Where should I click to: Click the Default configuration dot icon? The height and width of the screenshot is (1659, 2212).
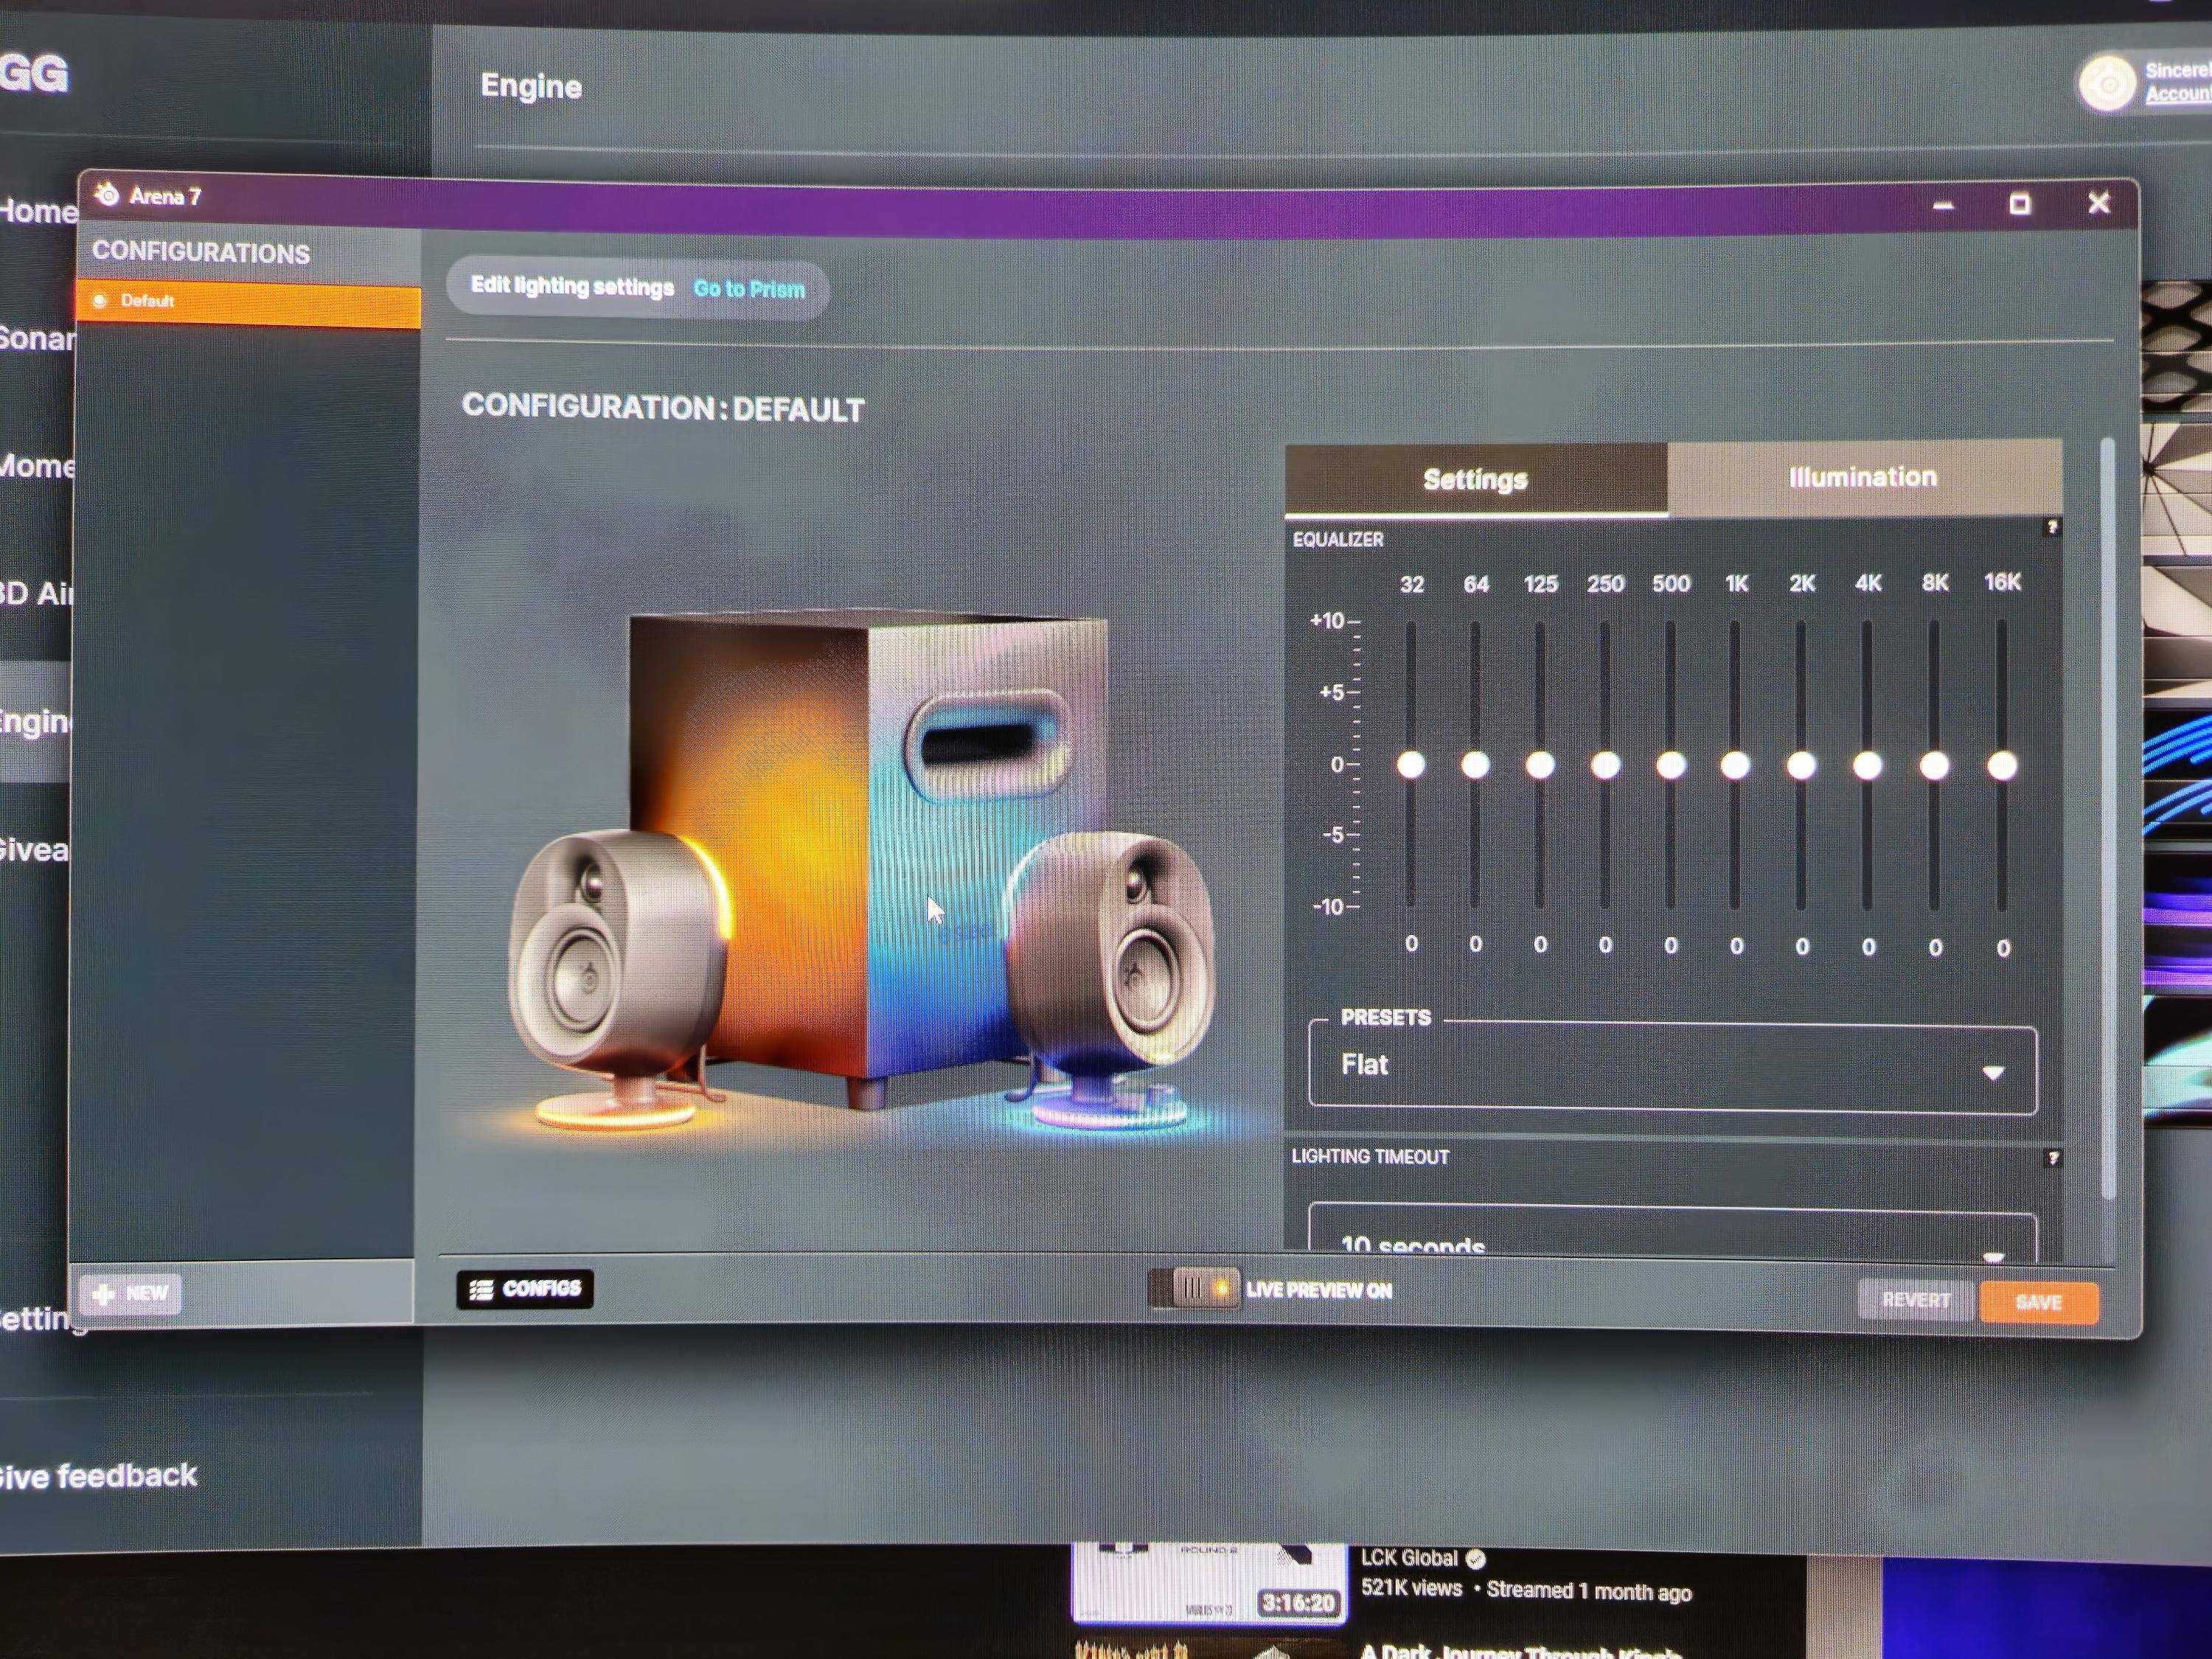(100, 300)
